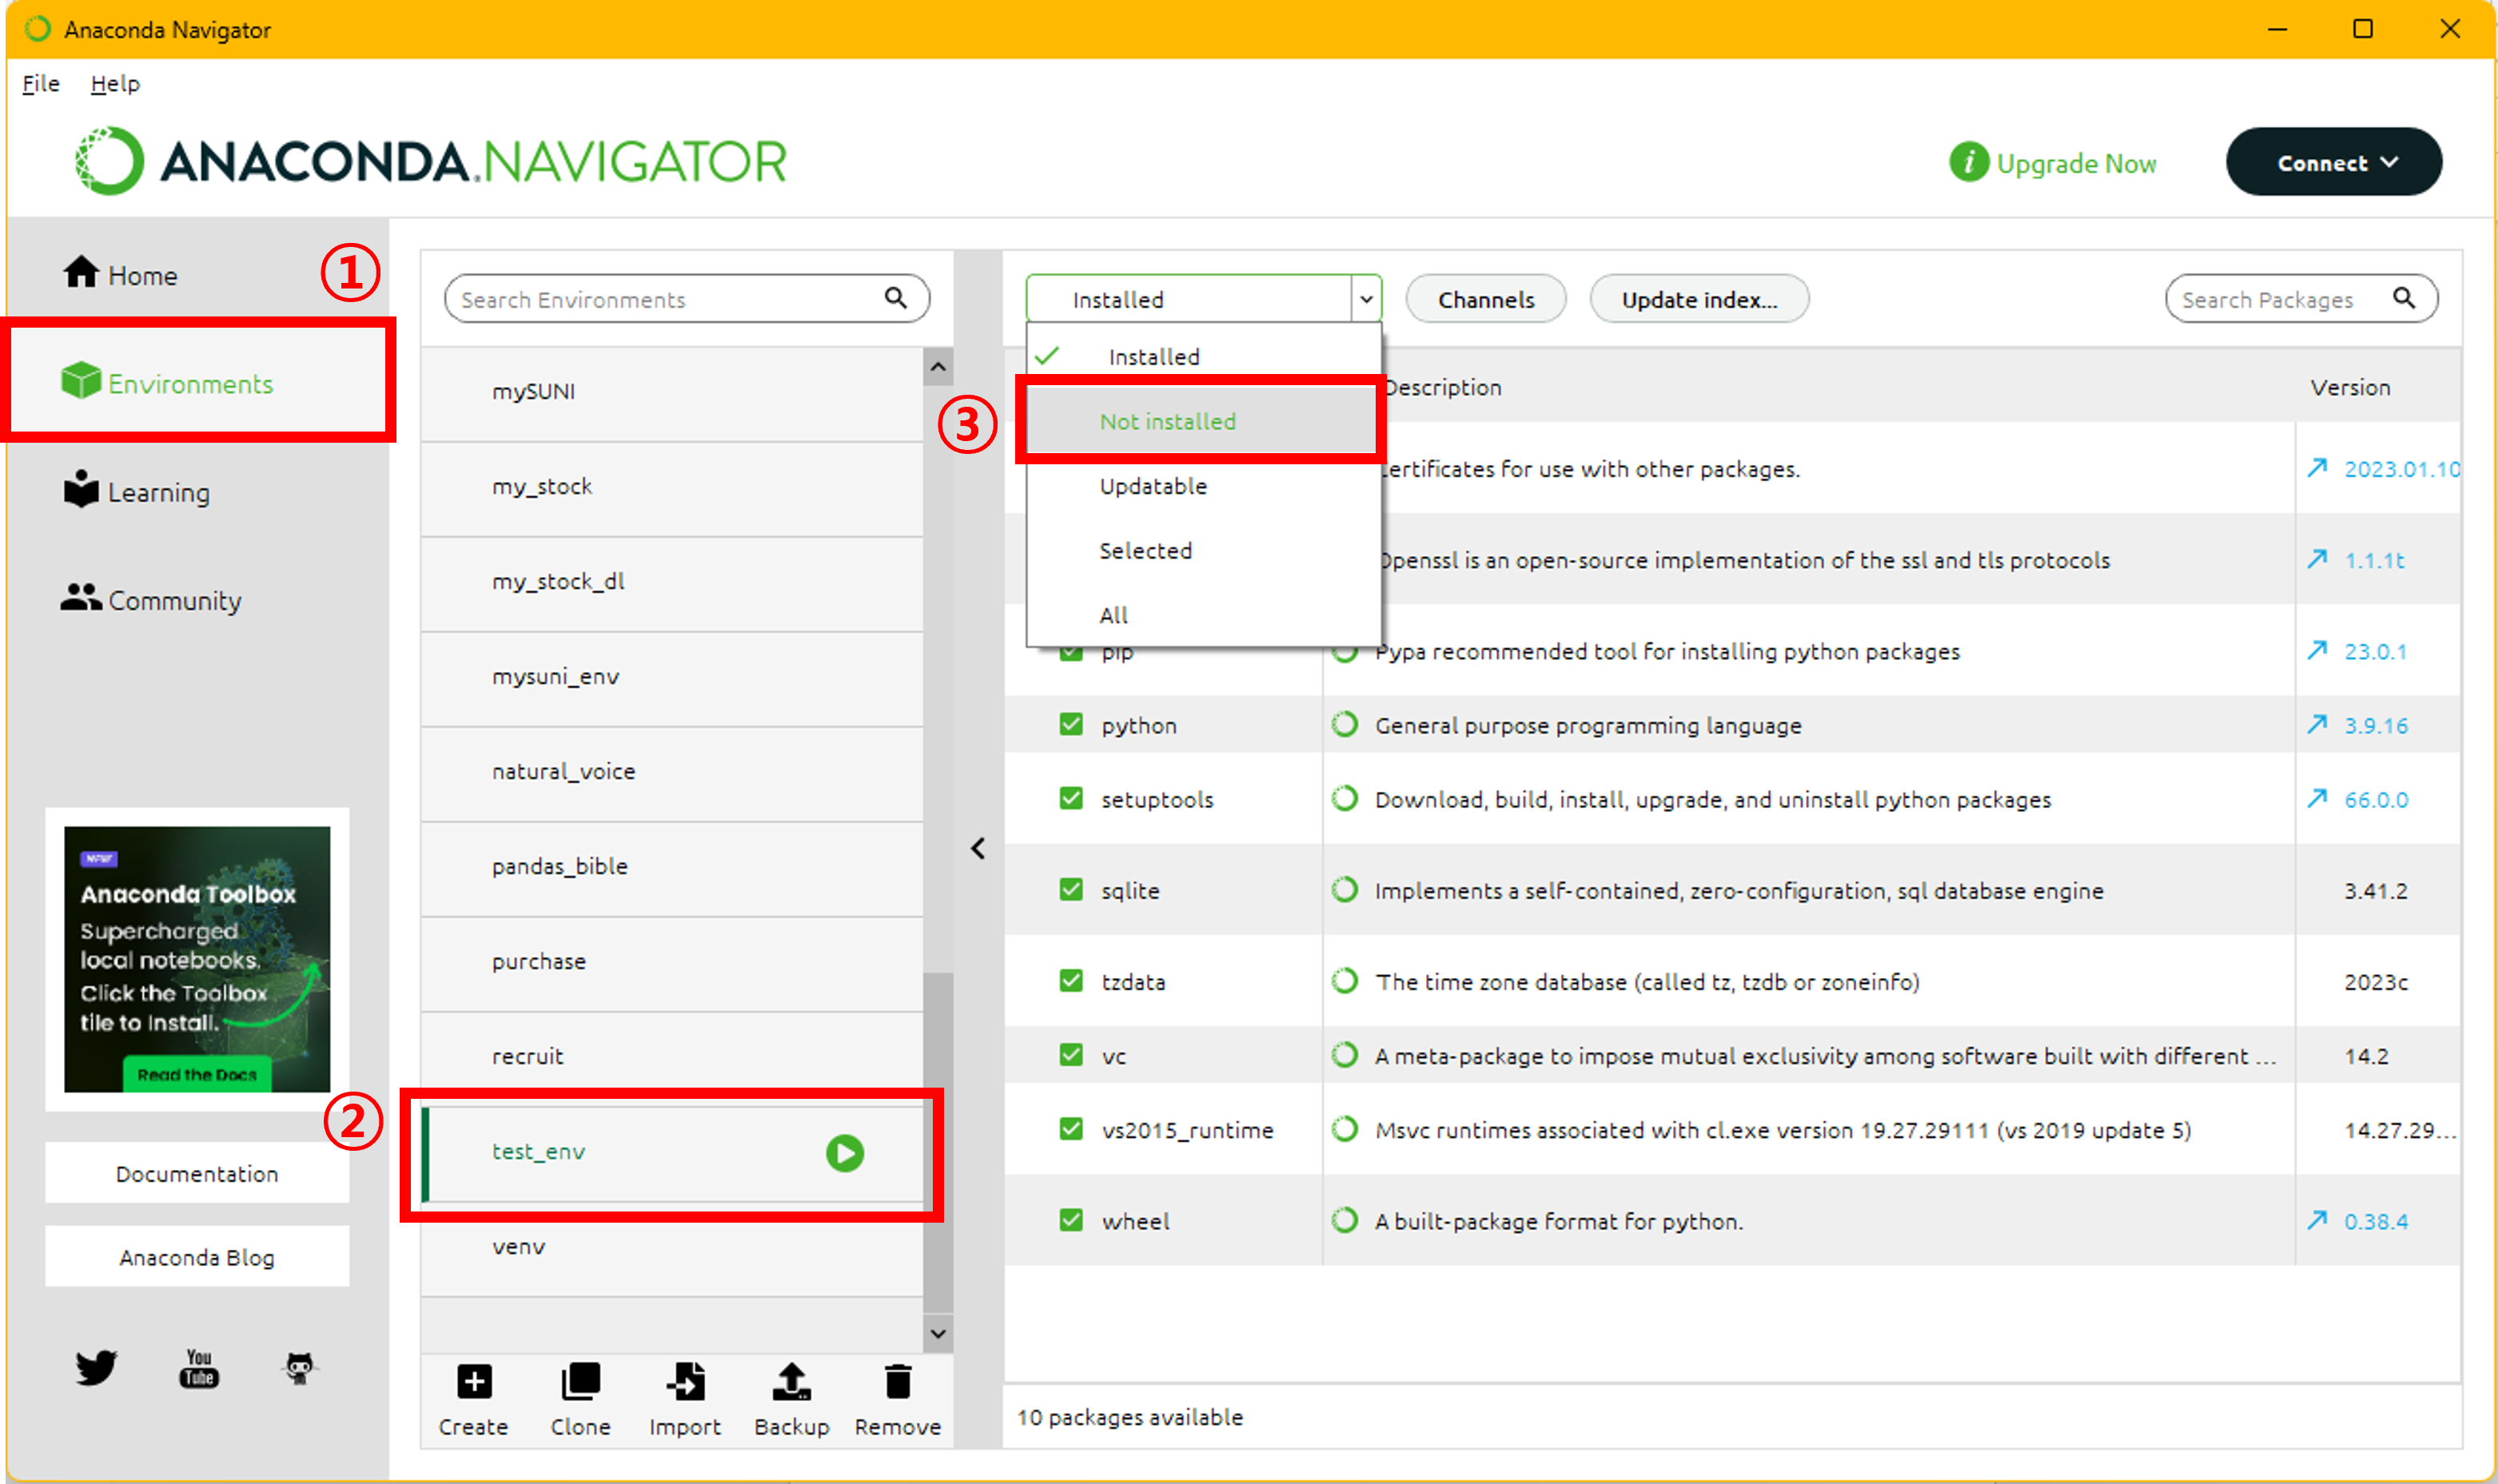
Task: Click the Upgrade Now link
Action: click(2076, 163)
